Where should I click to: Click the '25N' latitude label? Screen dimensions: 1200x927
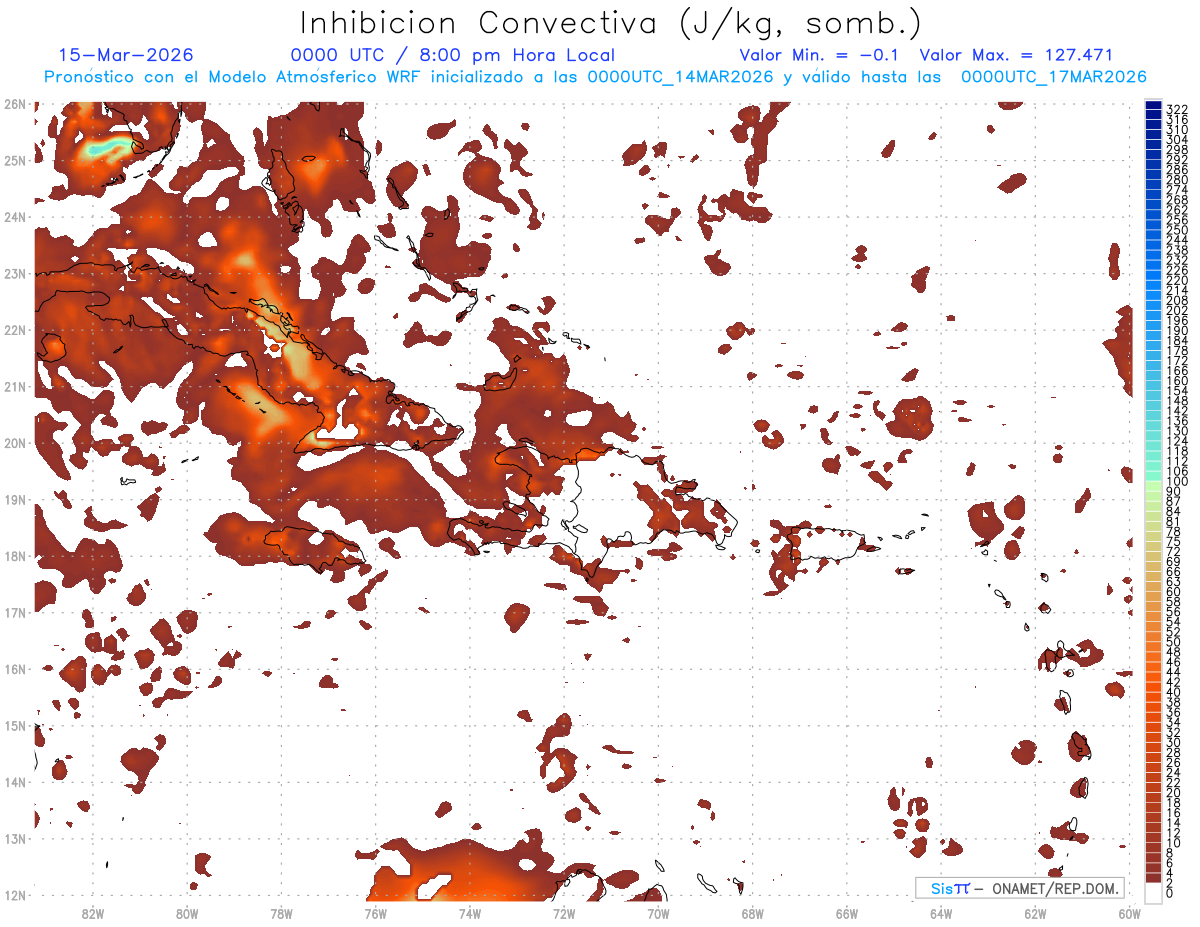point(15,160)
